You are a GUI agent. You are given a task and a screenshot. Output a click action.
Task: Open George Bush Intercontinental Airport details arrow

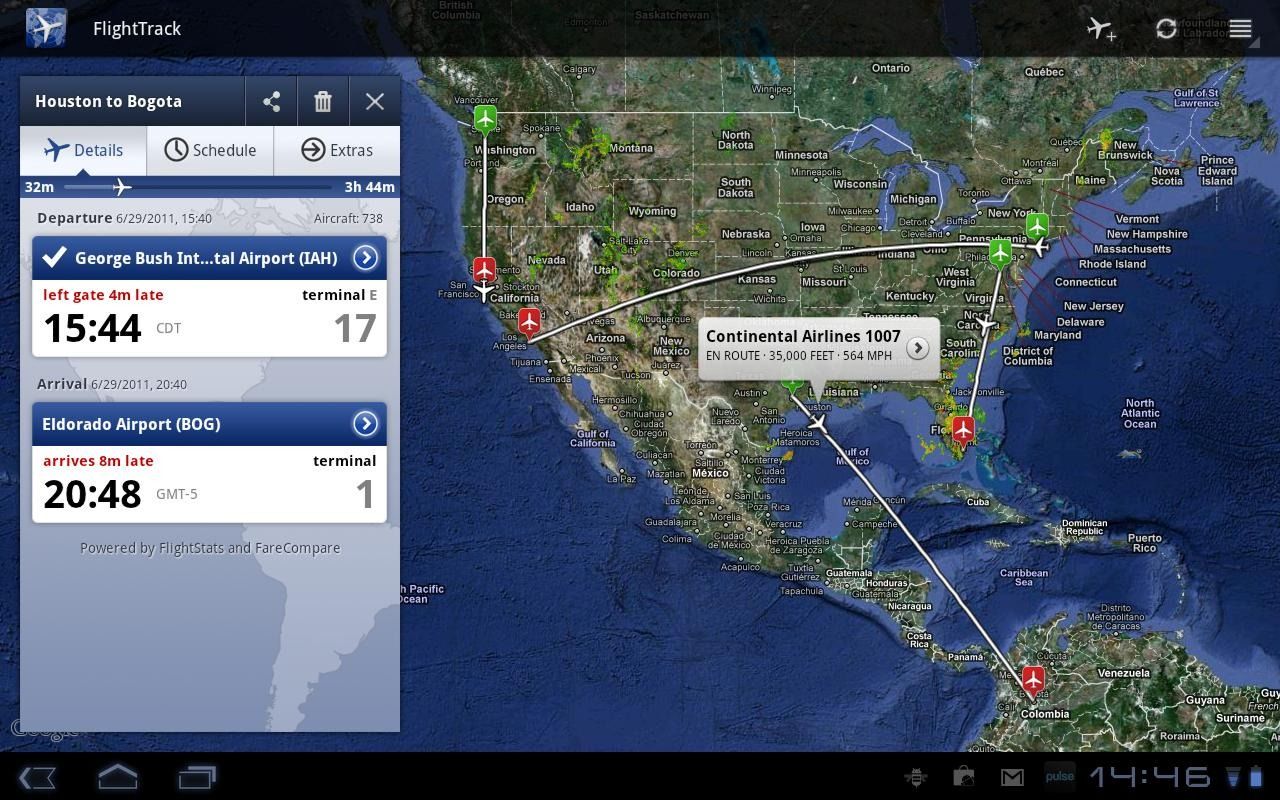(x=366, y=257)
